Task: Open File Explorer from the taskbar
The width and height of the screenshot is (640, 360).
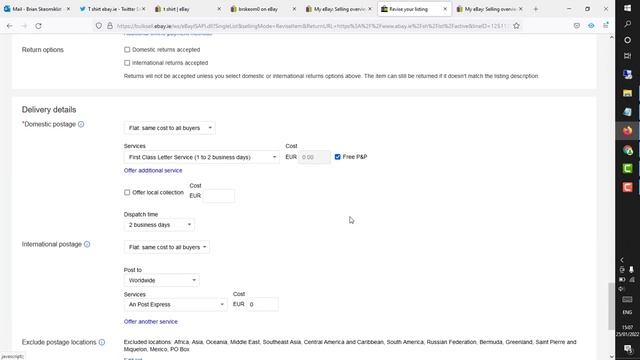Action: (627, 93)
